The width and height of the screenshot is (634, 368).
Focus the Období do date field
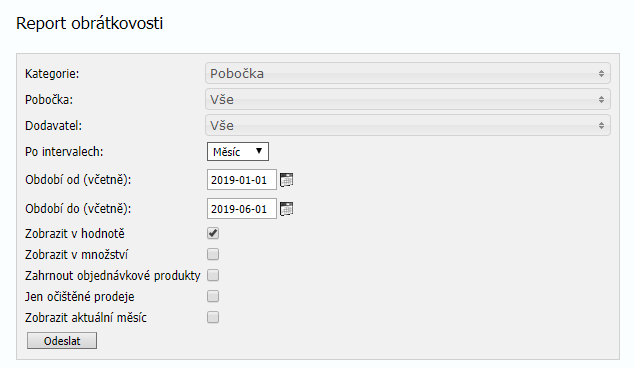coord(242,209)
